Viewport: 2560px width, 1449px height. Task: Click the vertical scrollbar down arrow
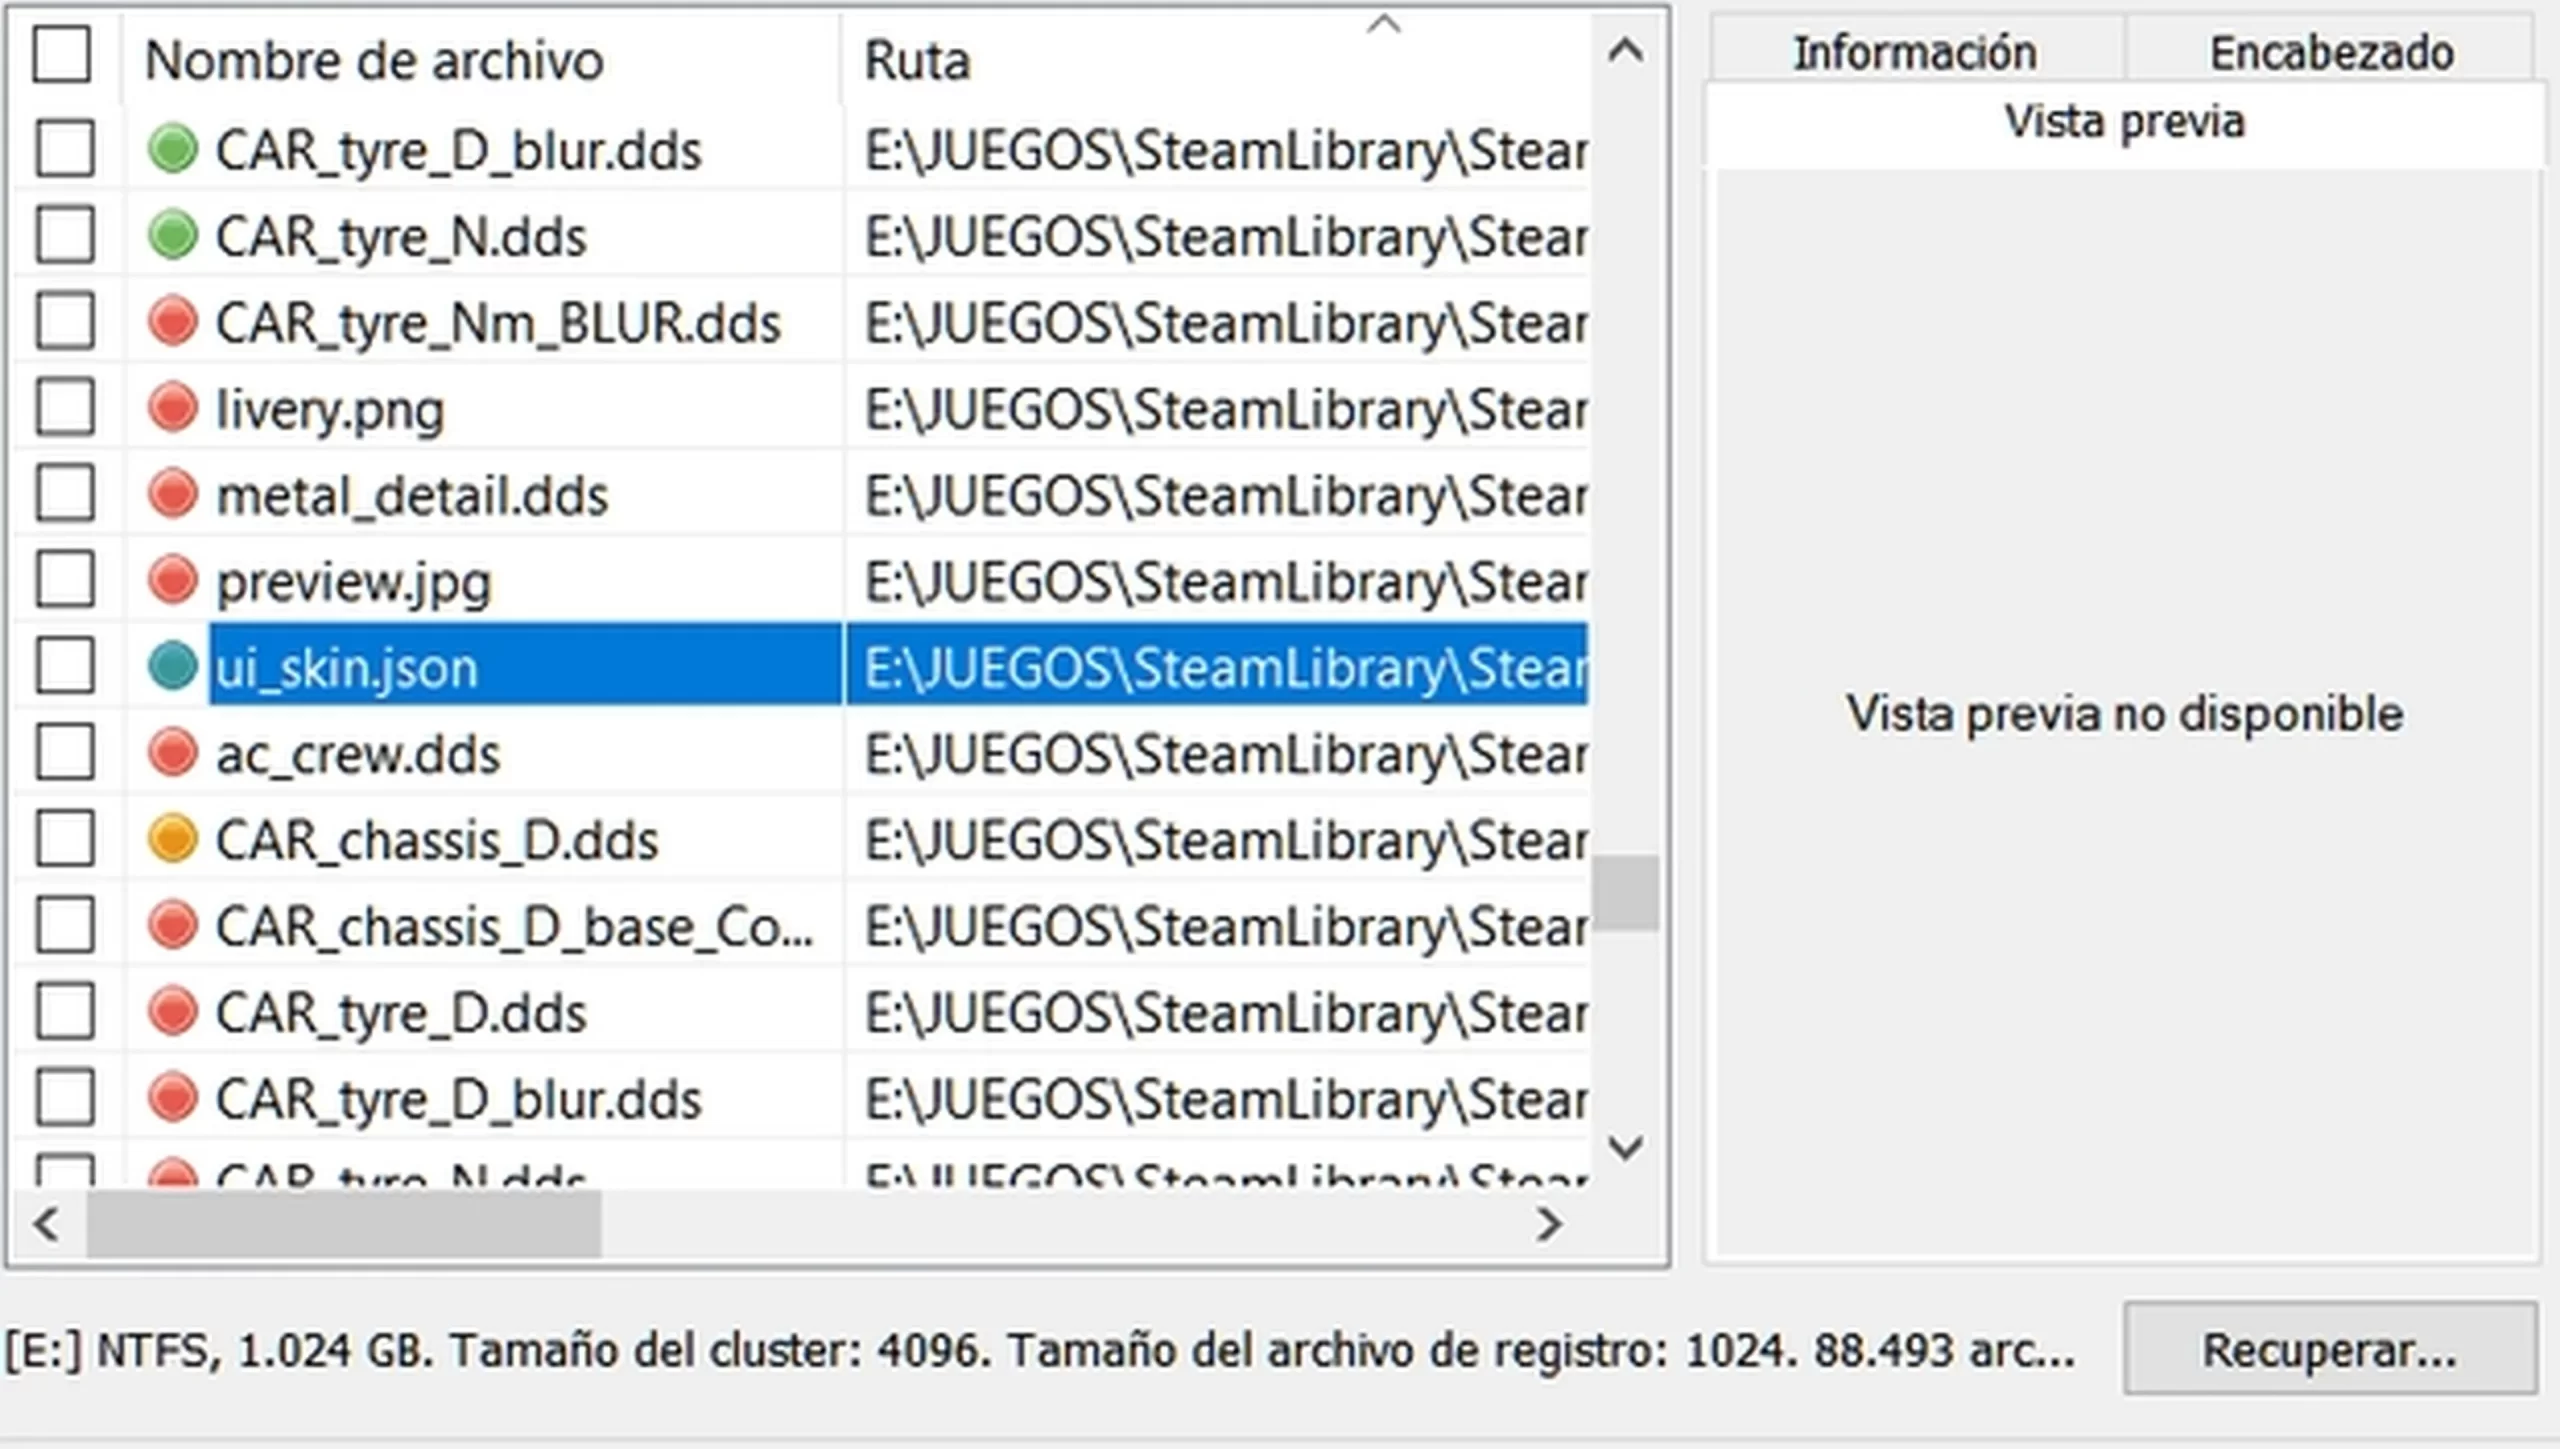[x=1626, y=1147]
